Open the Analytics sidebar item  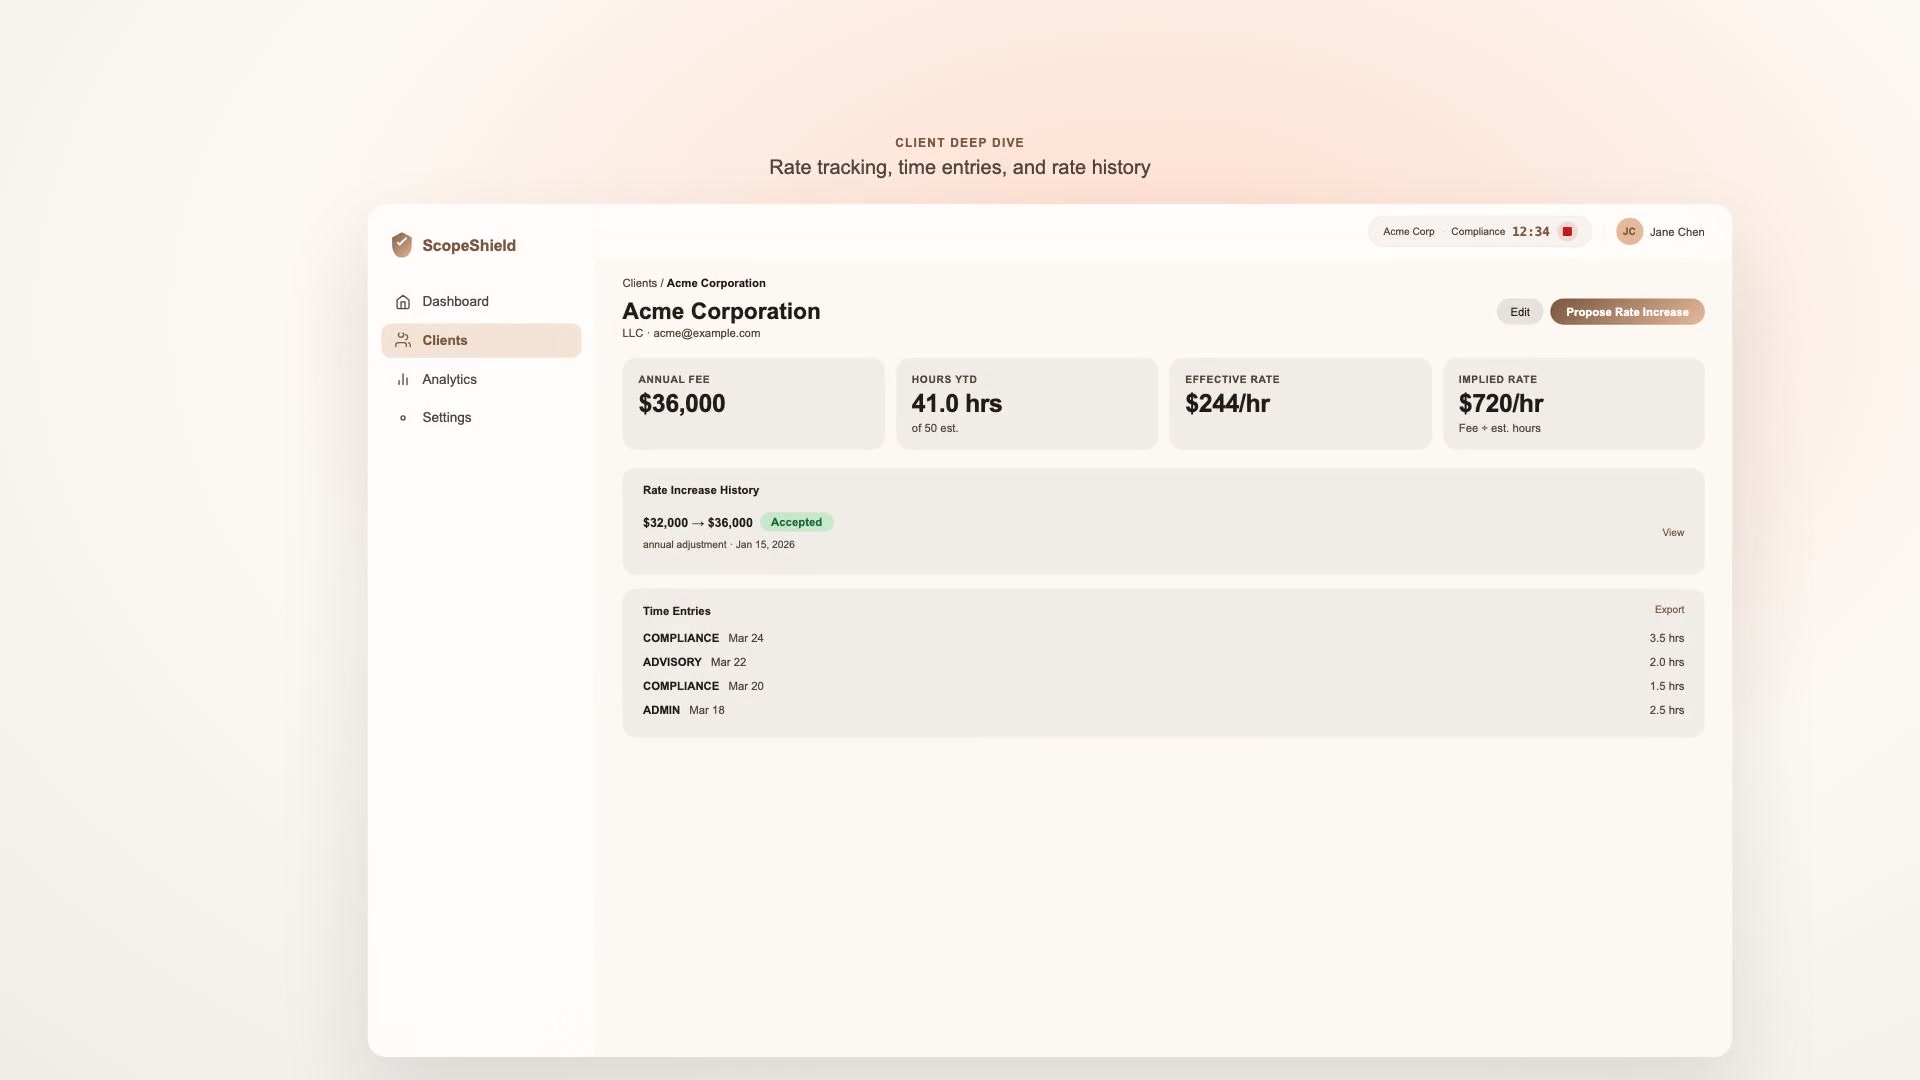coord(449,380)
